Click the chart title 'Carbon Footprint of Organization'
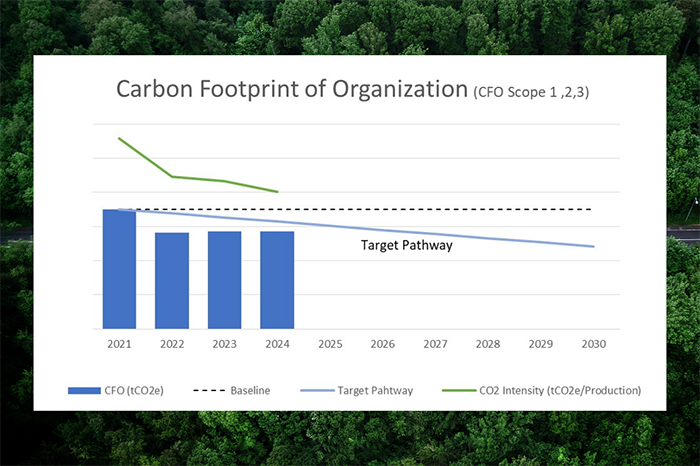 (292, 89)
